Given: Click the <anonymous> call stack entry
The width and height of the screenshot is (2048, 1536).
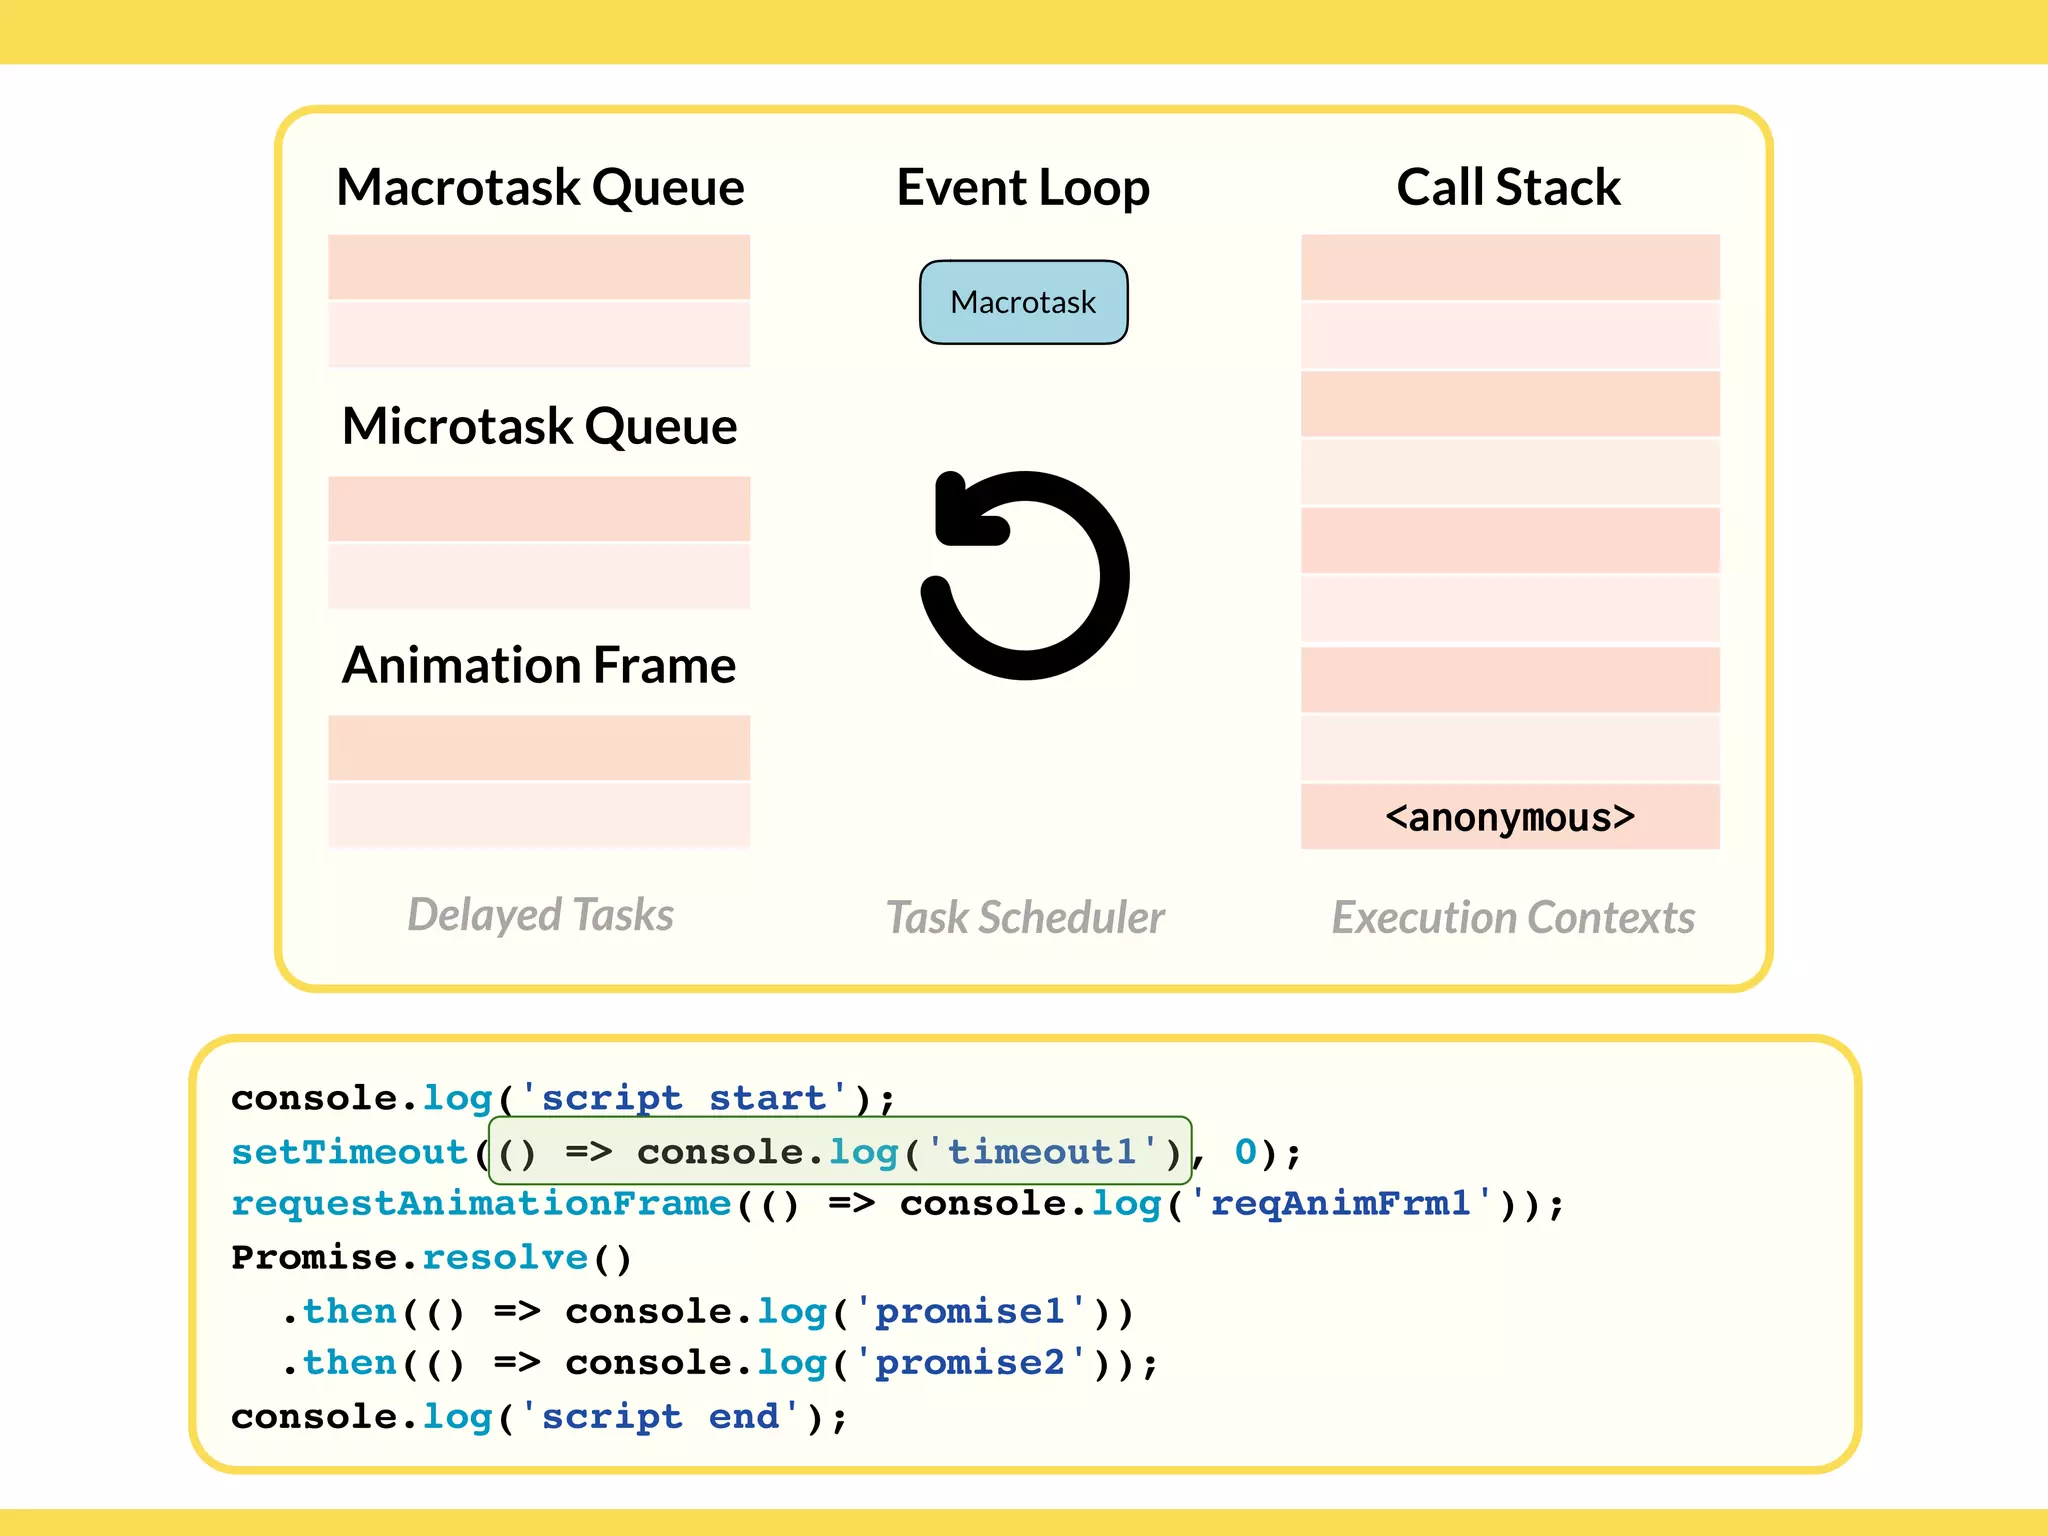Looking at the screenshot, I should [x=1509, y=817].
